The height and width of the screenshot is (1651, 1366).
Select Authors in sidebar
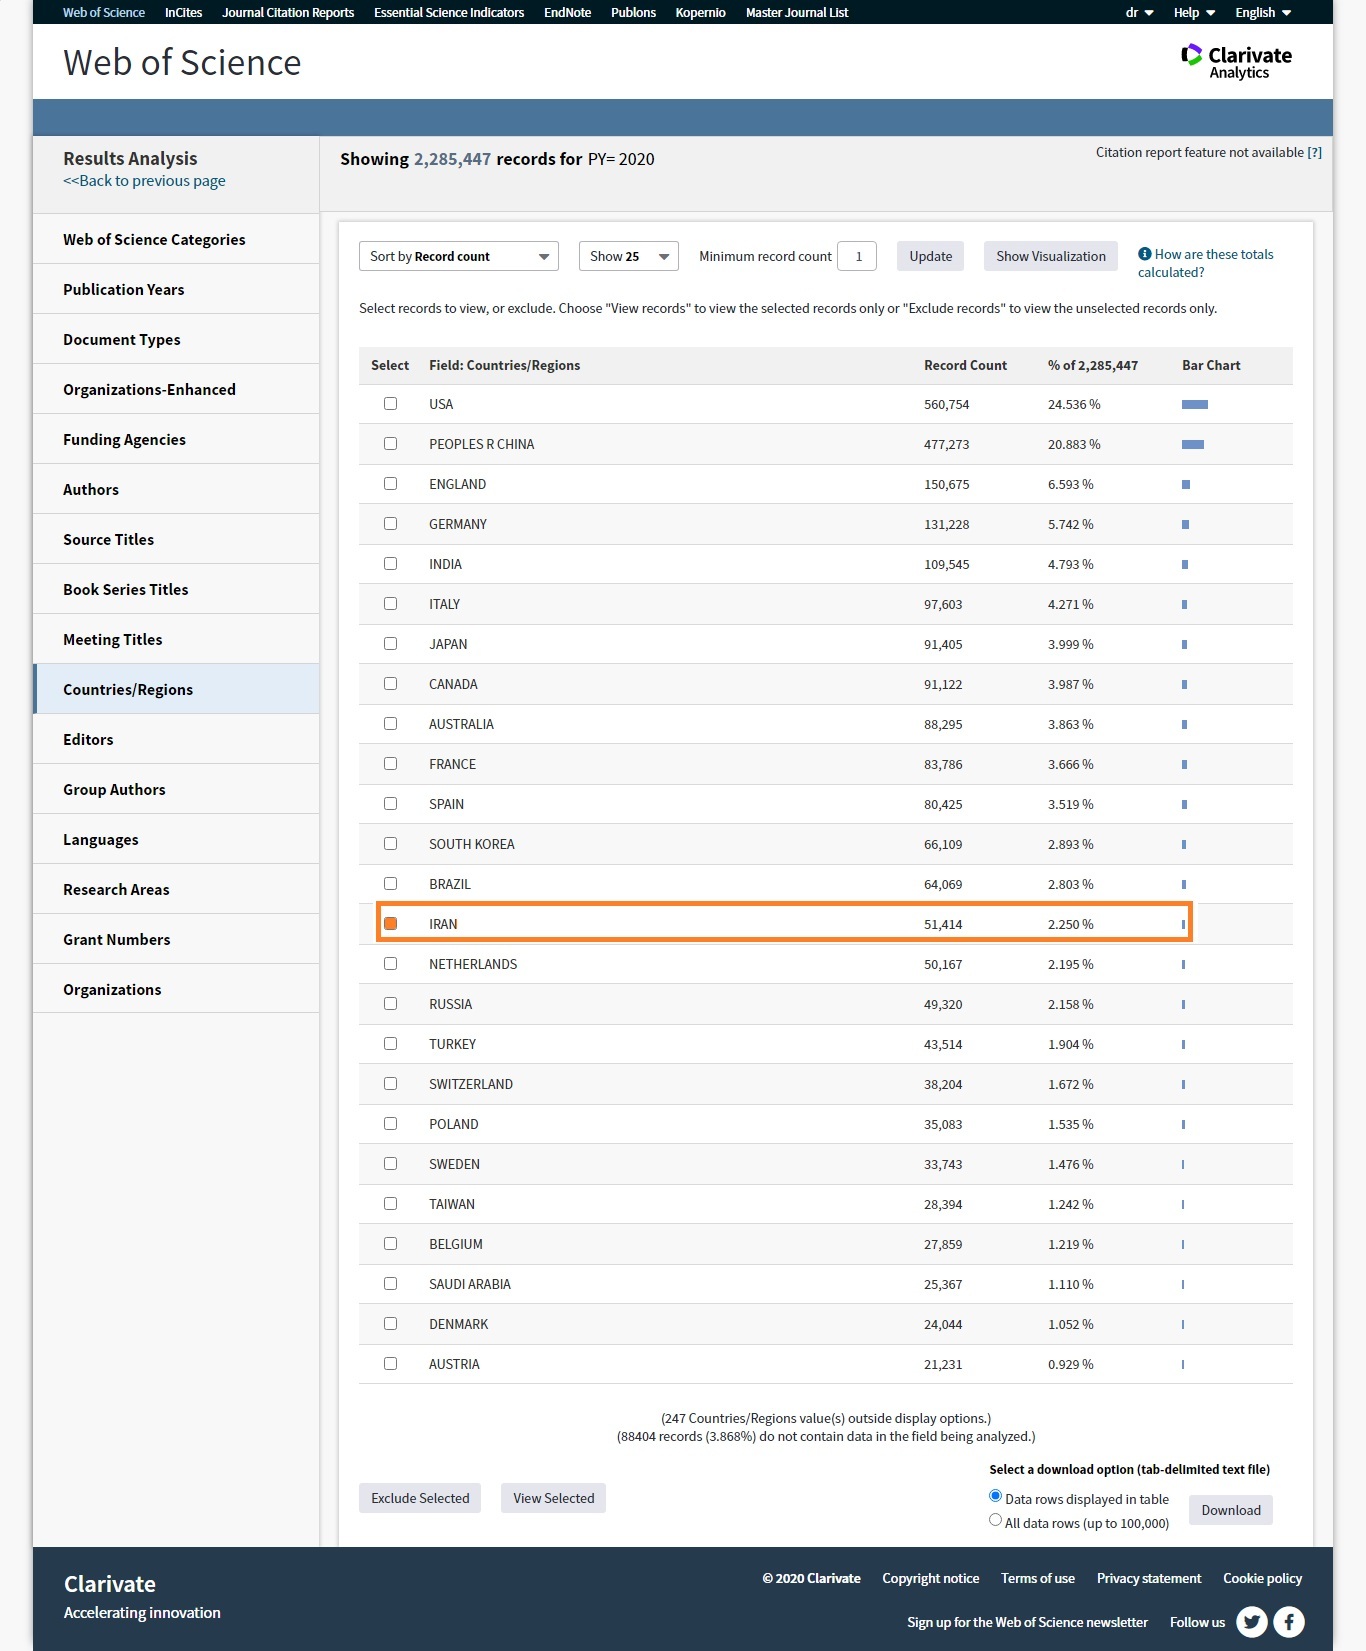pyautogui.click(x=176, y=489)
